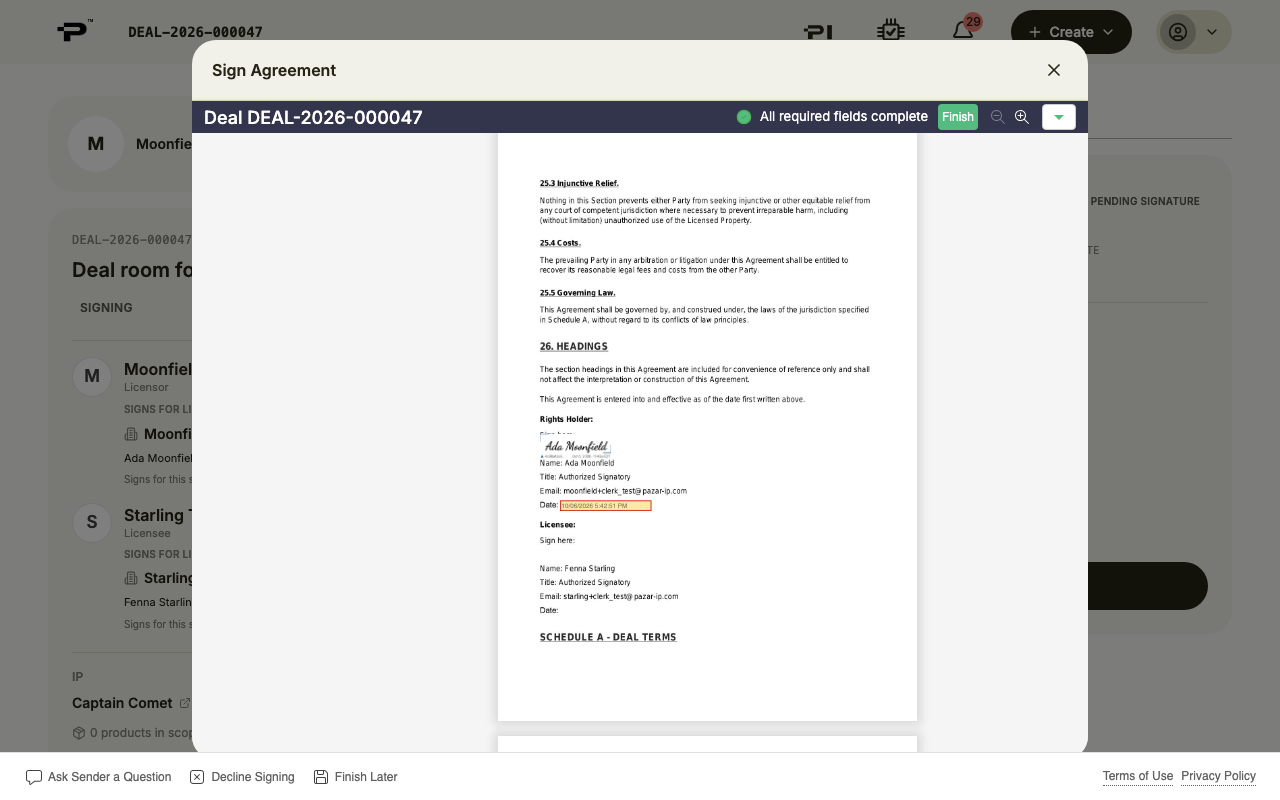The width and height of the screenshot is (1280, 800).
Task: Select the S avatar for Starling
Action: (x=92, y=522)
